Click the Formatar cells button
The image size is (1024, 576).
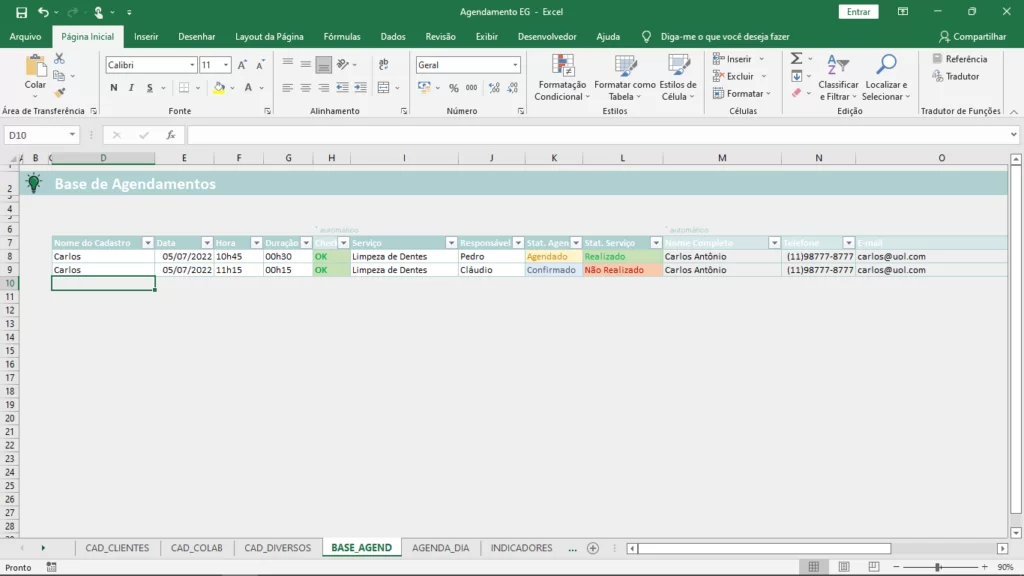(739, 93)
